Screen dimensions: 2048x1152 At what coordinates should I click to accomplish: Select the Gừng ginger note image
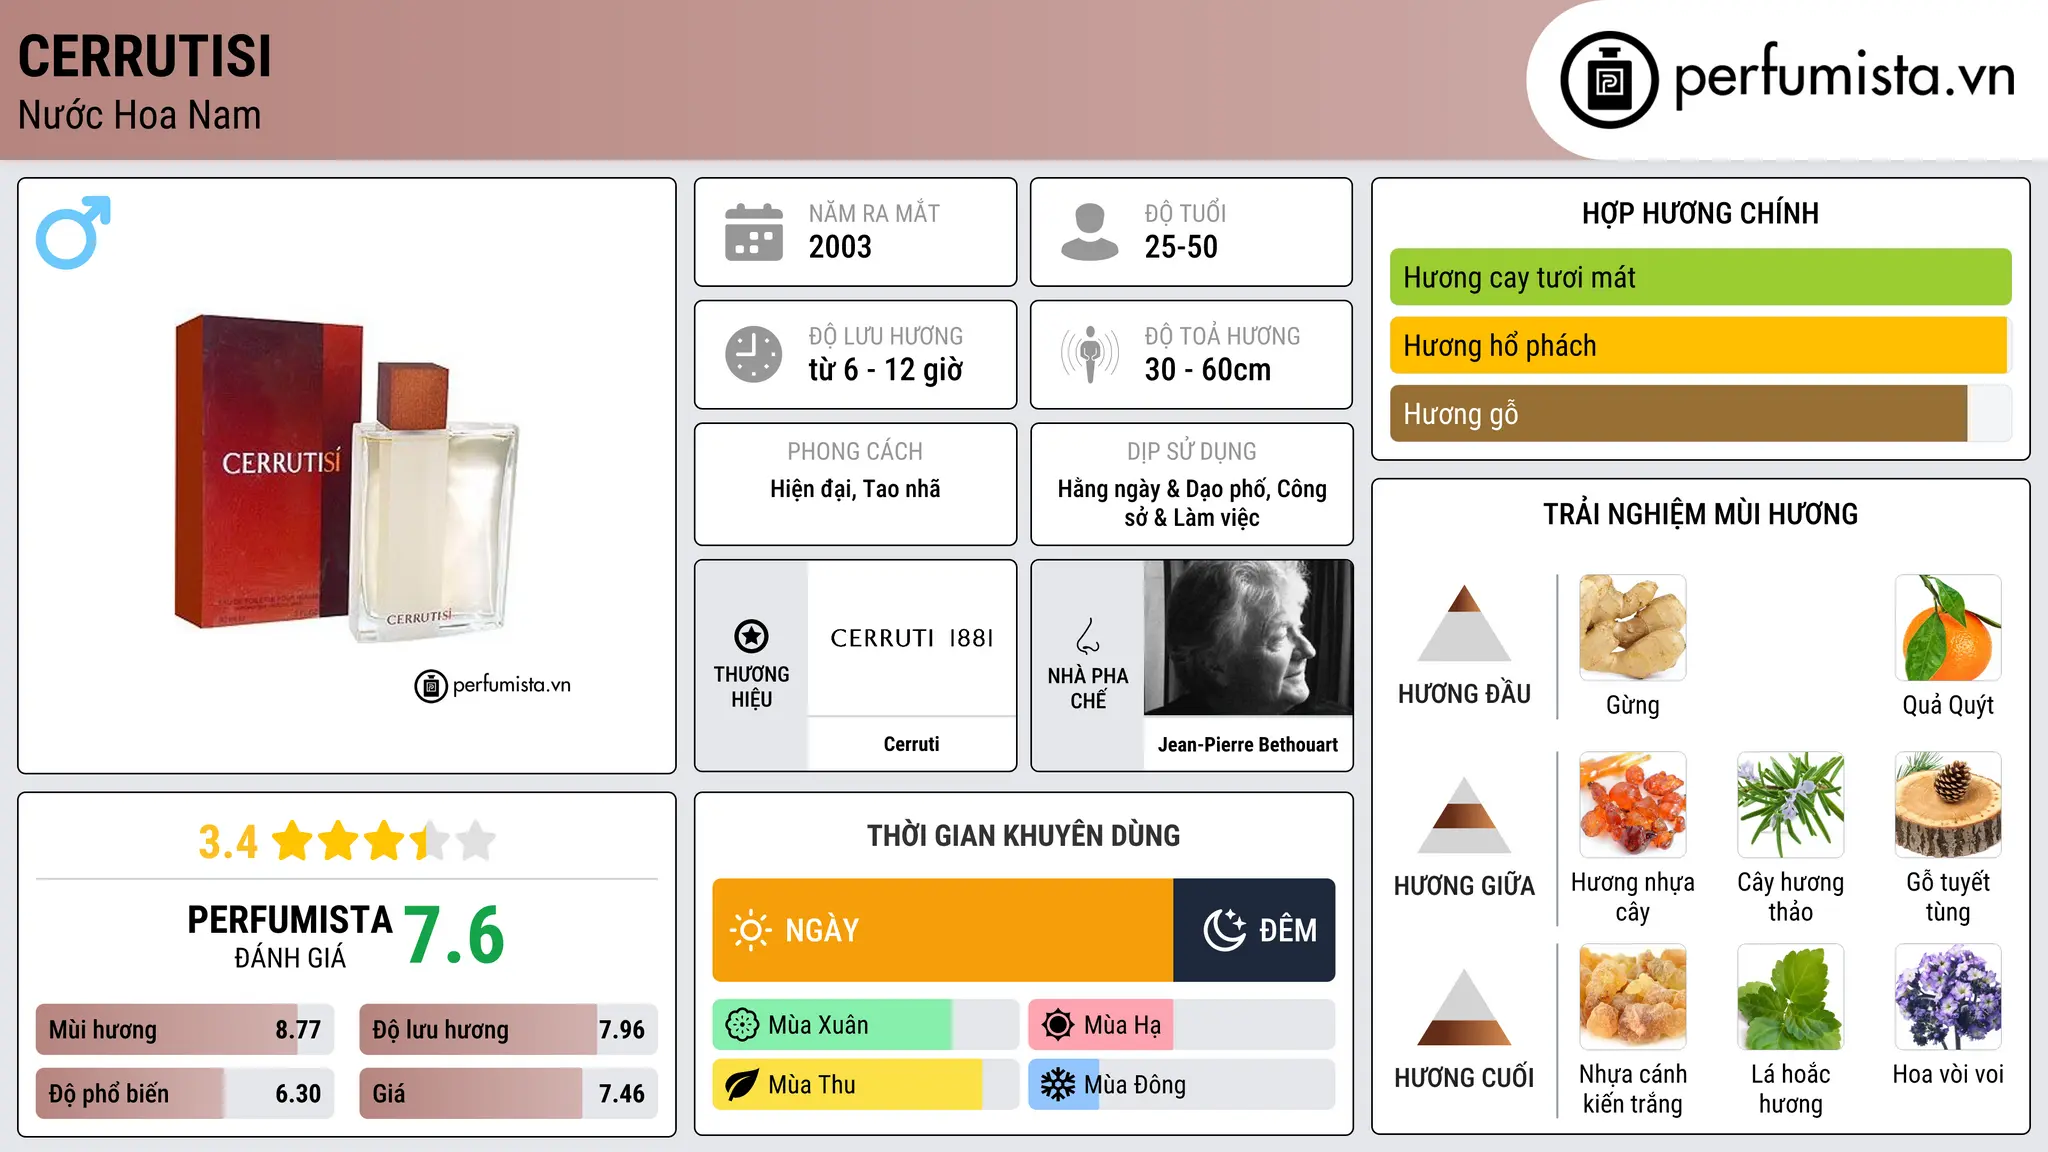1633,628
